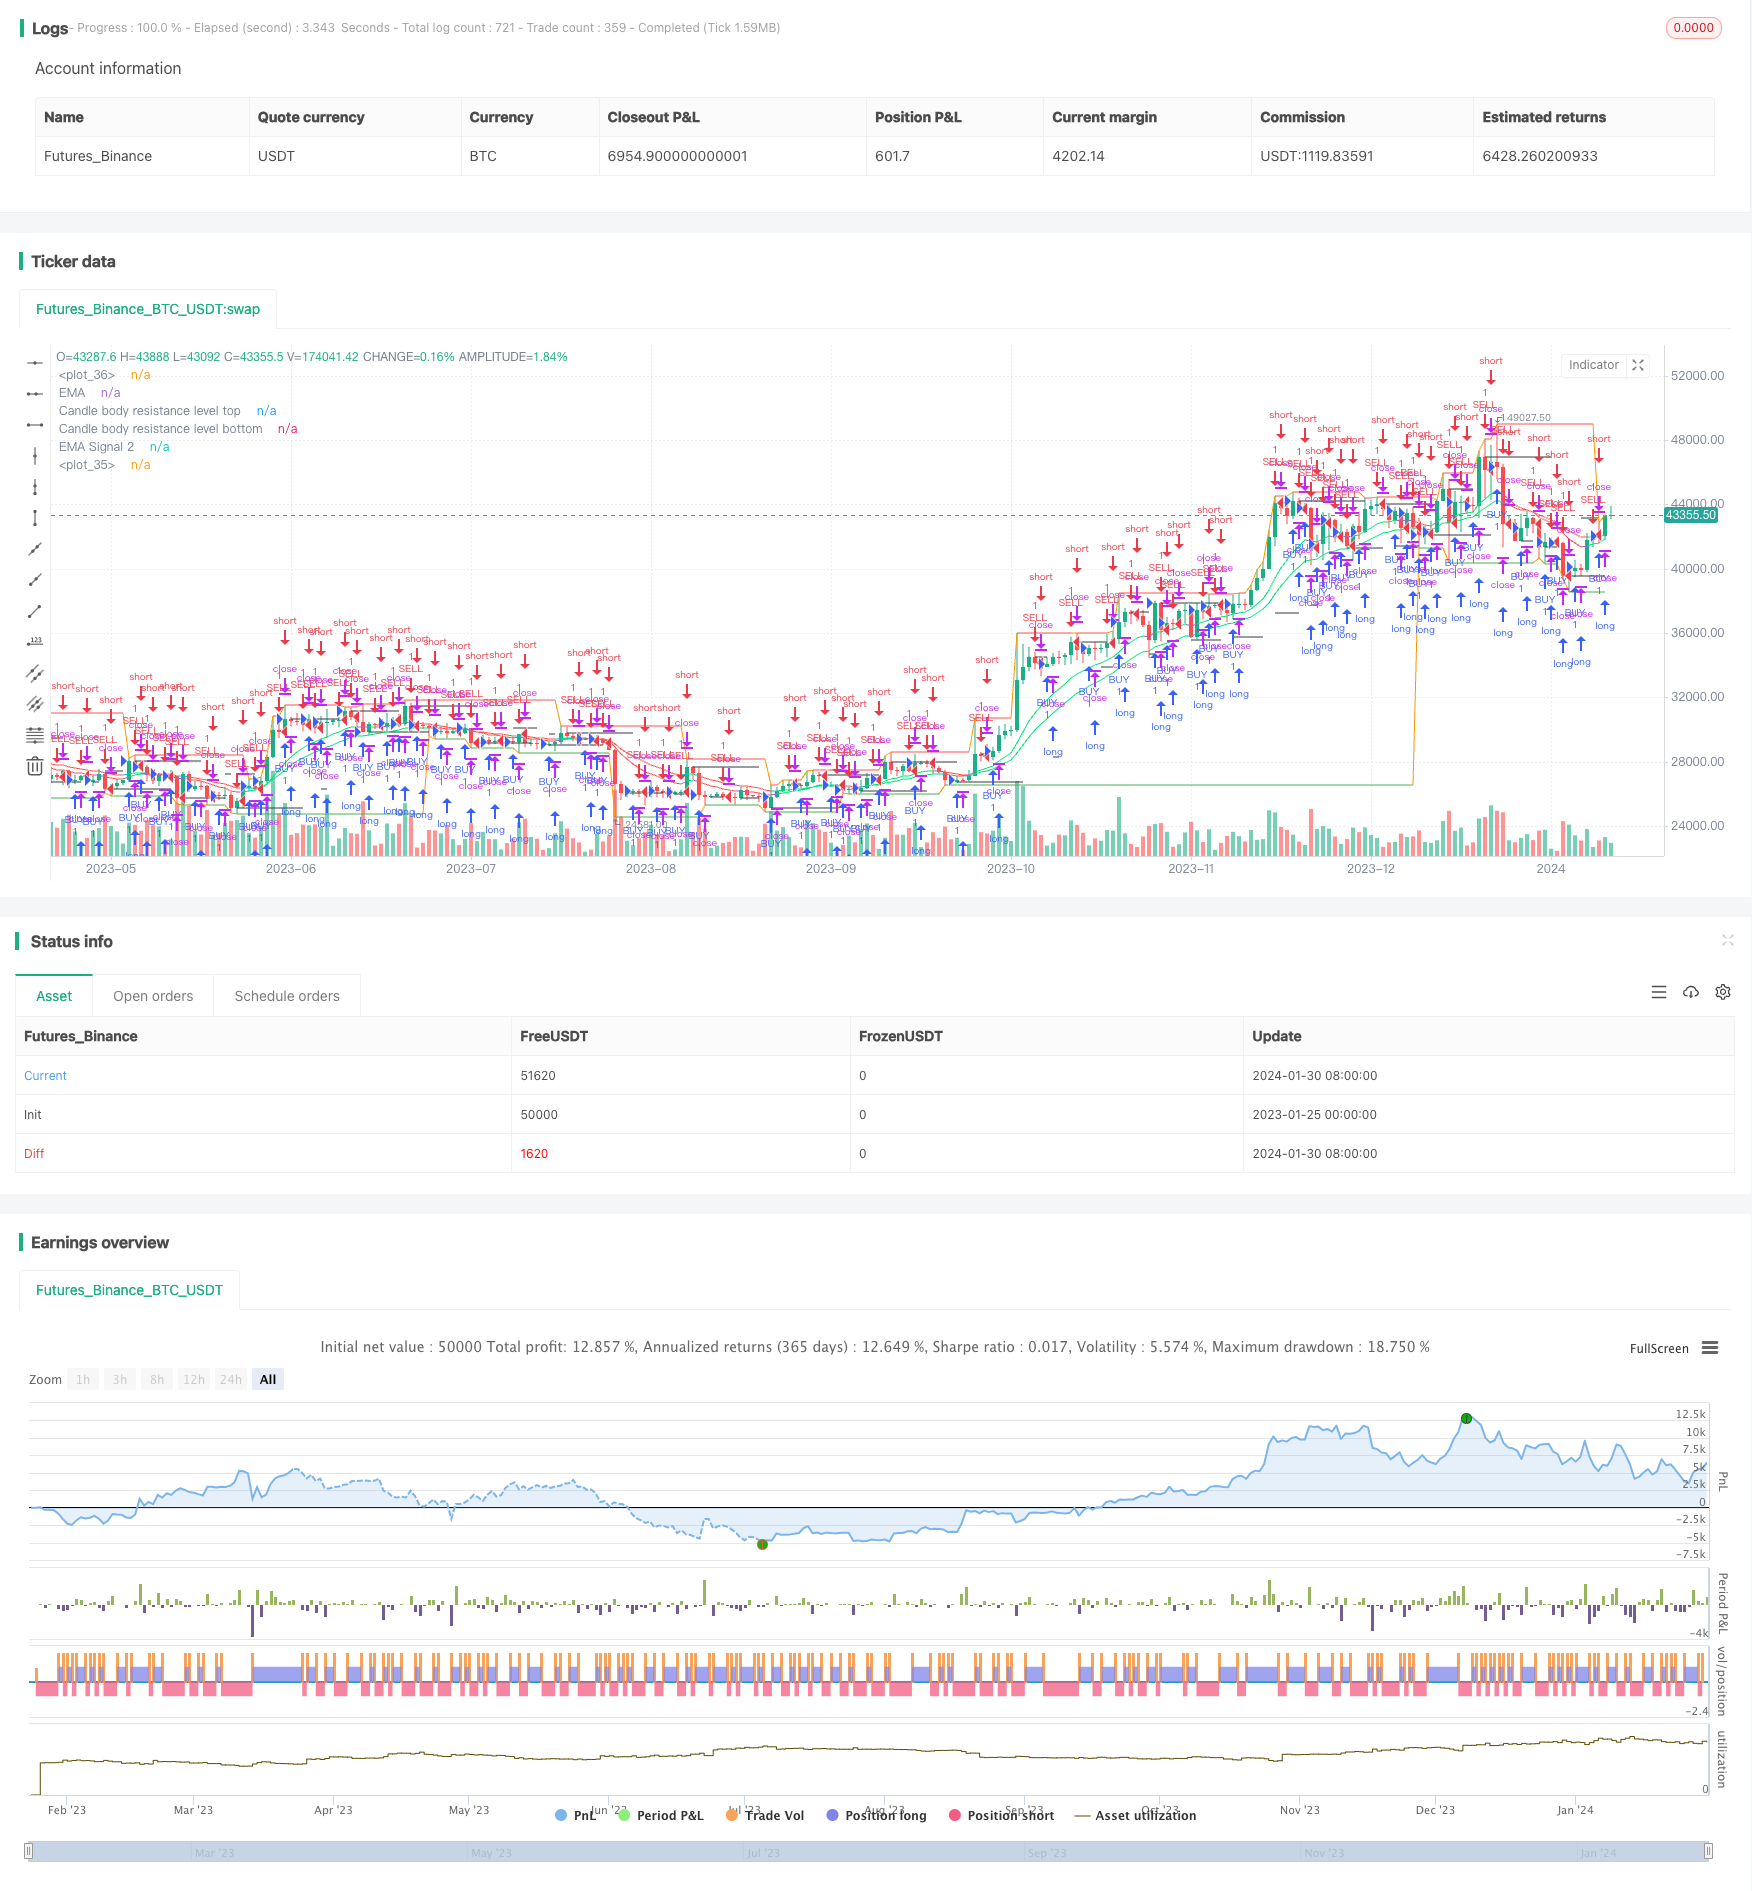Viewport: 1752px width, 1891px height.
Task: Click the left handle of range navigator
Action: point(29,1851)
